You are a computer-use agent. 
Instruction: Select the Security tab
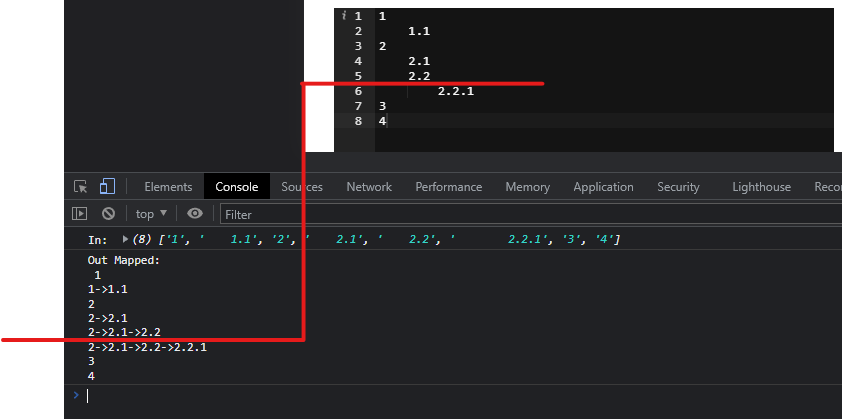[678, 187]
